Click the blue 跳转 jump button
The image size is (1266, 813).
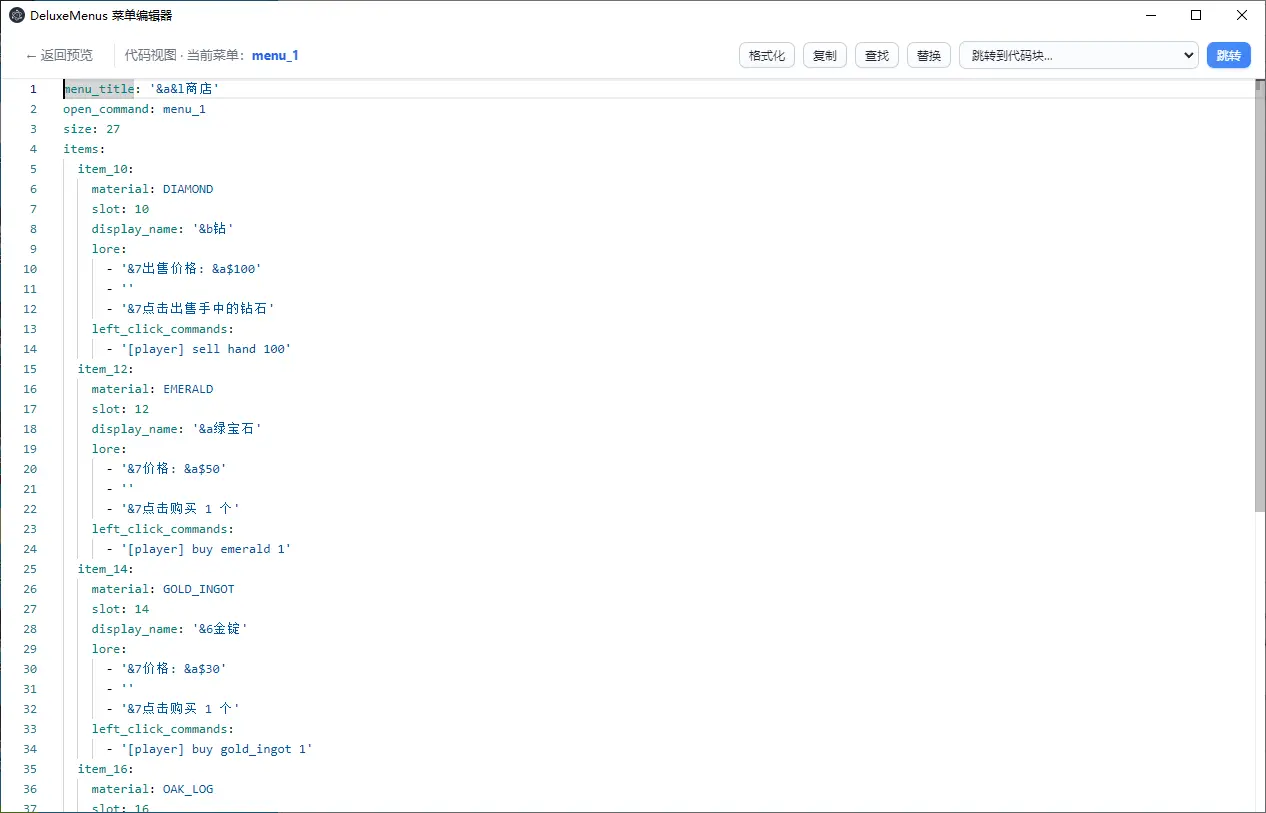1228,55
